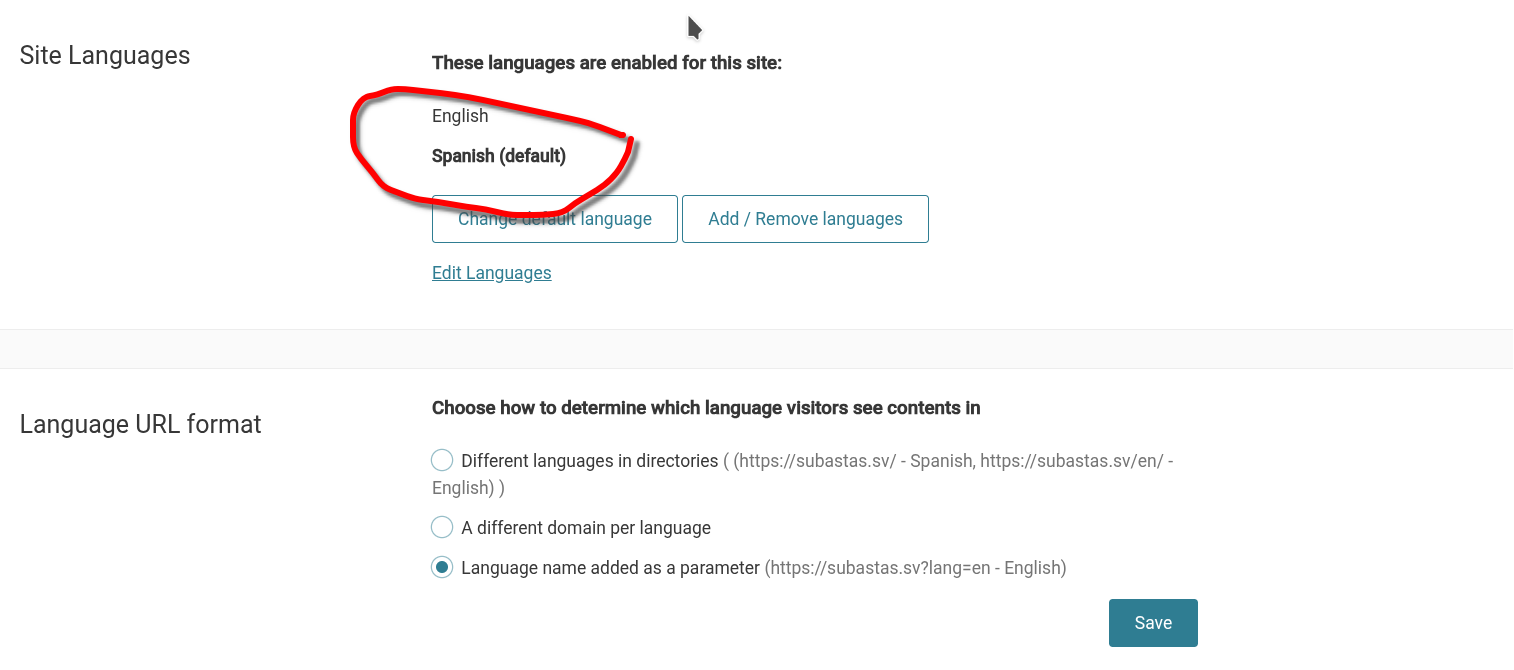The height and width of the screenshot is (670, 1514).
Task: Click the gray divider band between the sections
Action: click(x=757, y=349)
